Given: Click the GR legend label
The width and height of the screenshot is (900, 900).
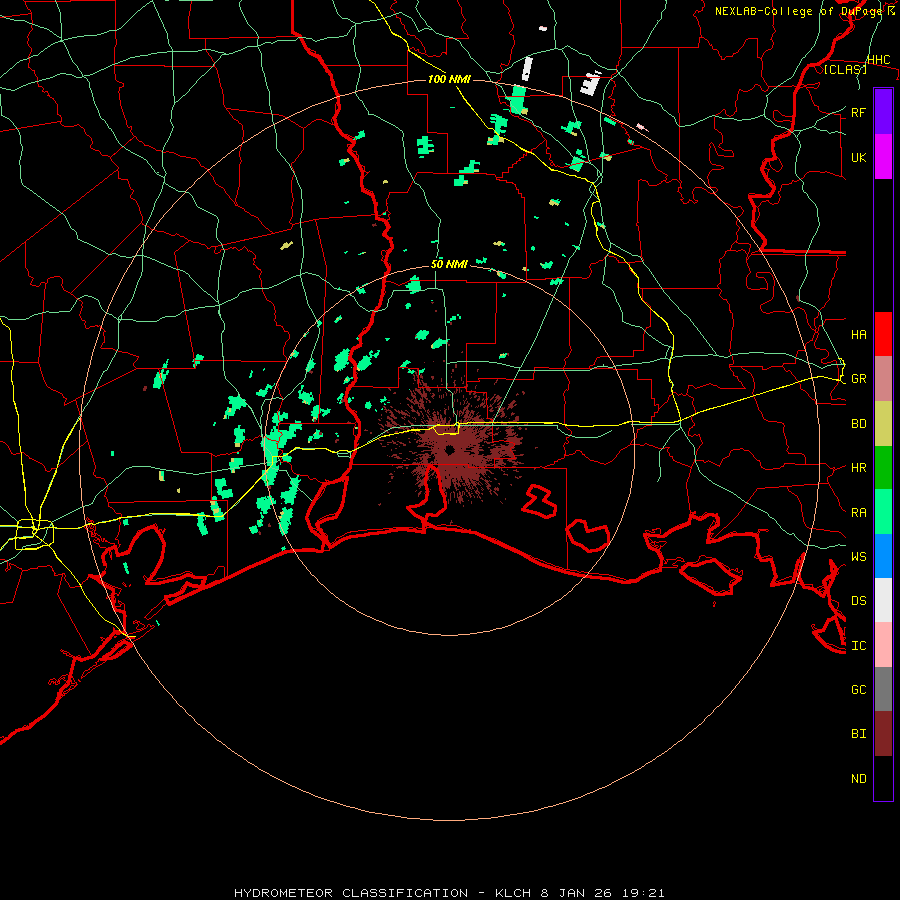Looking at the screenshot, I should click(858, 379).
